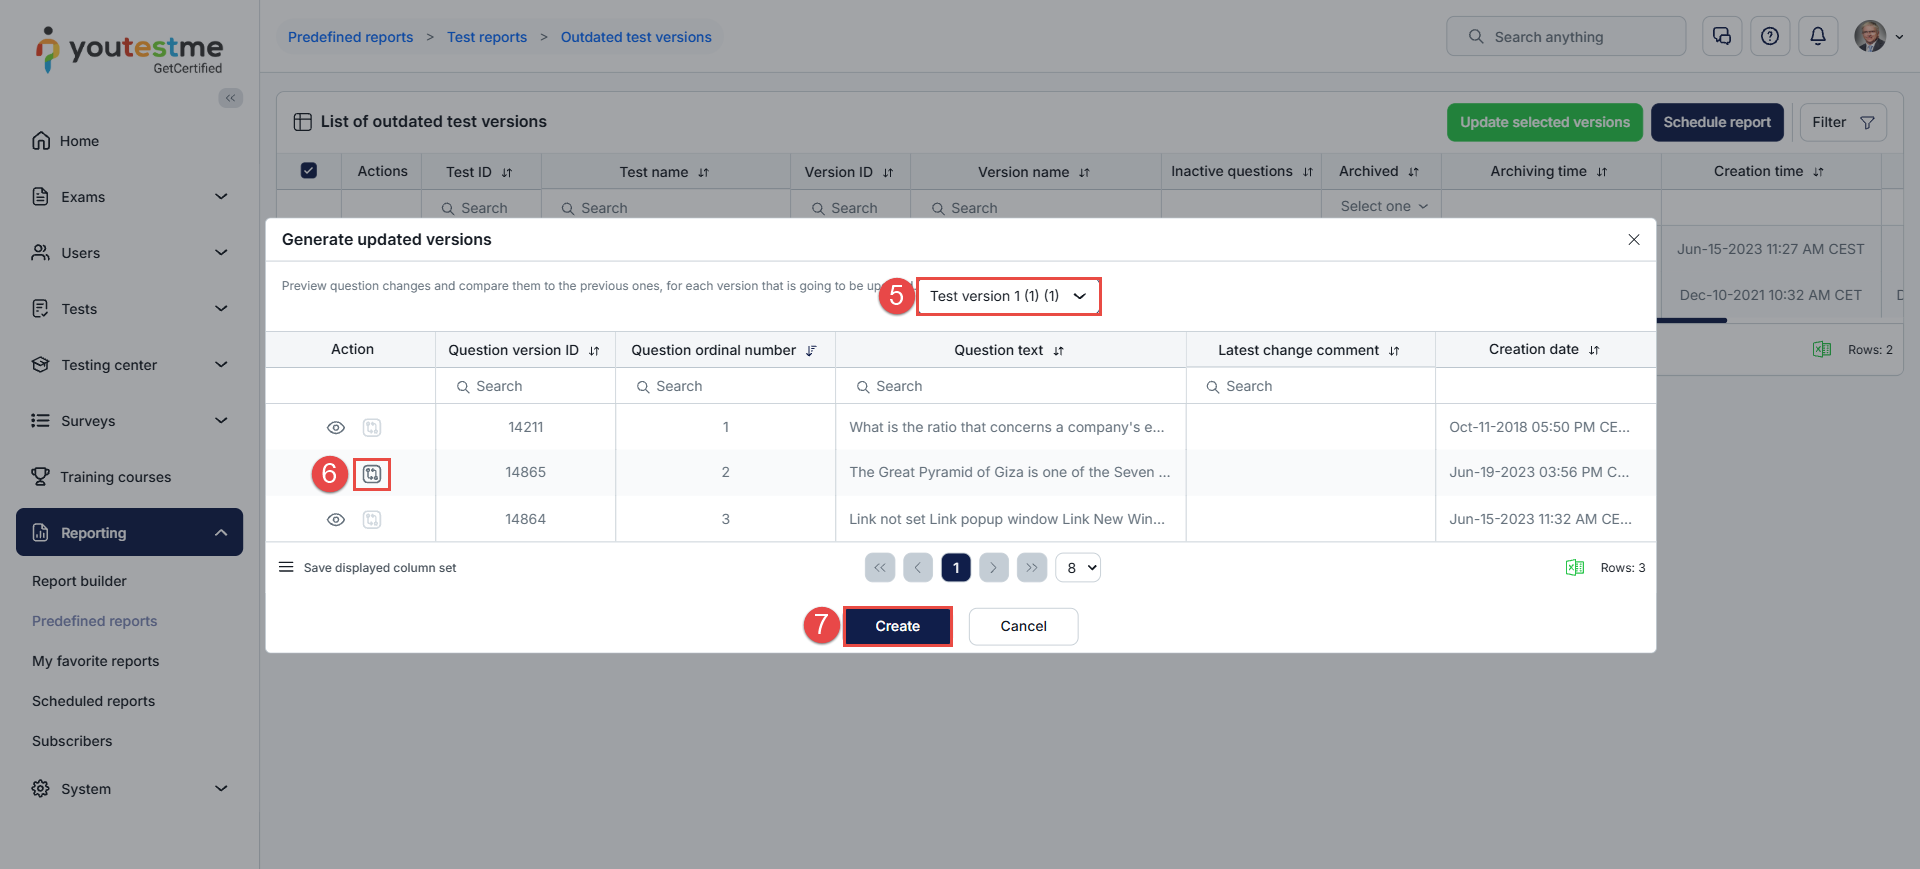1920x869 pixels.
Task: Click the Cancel button
Action: point(1023,626)
